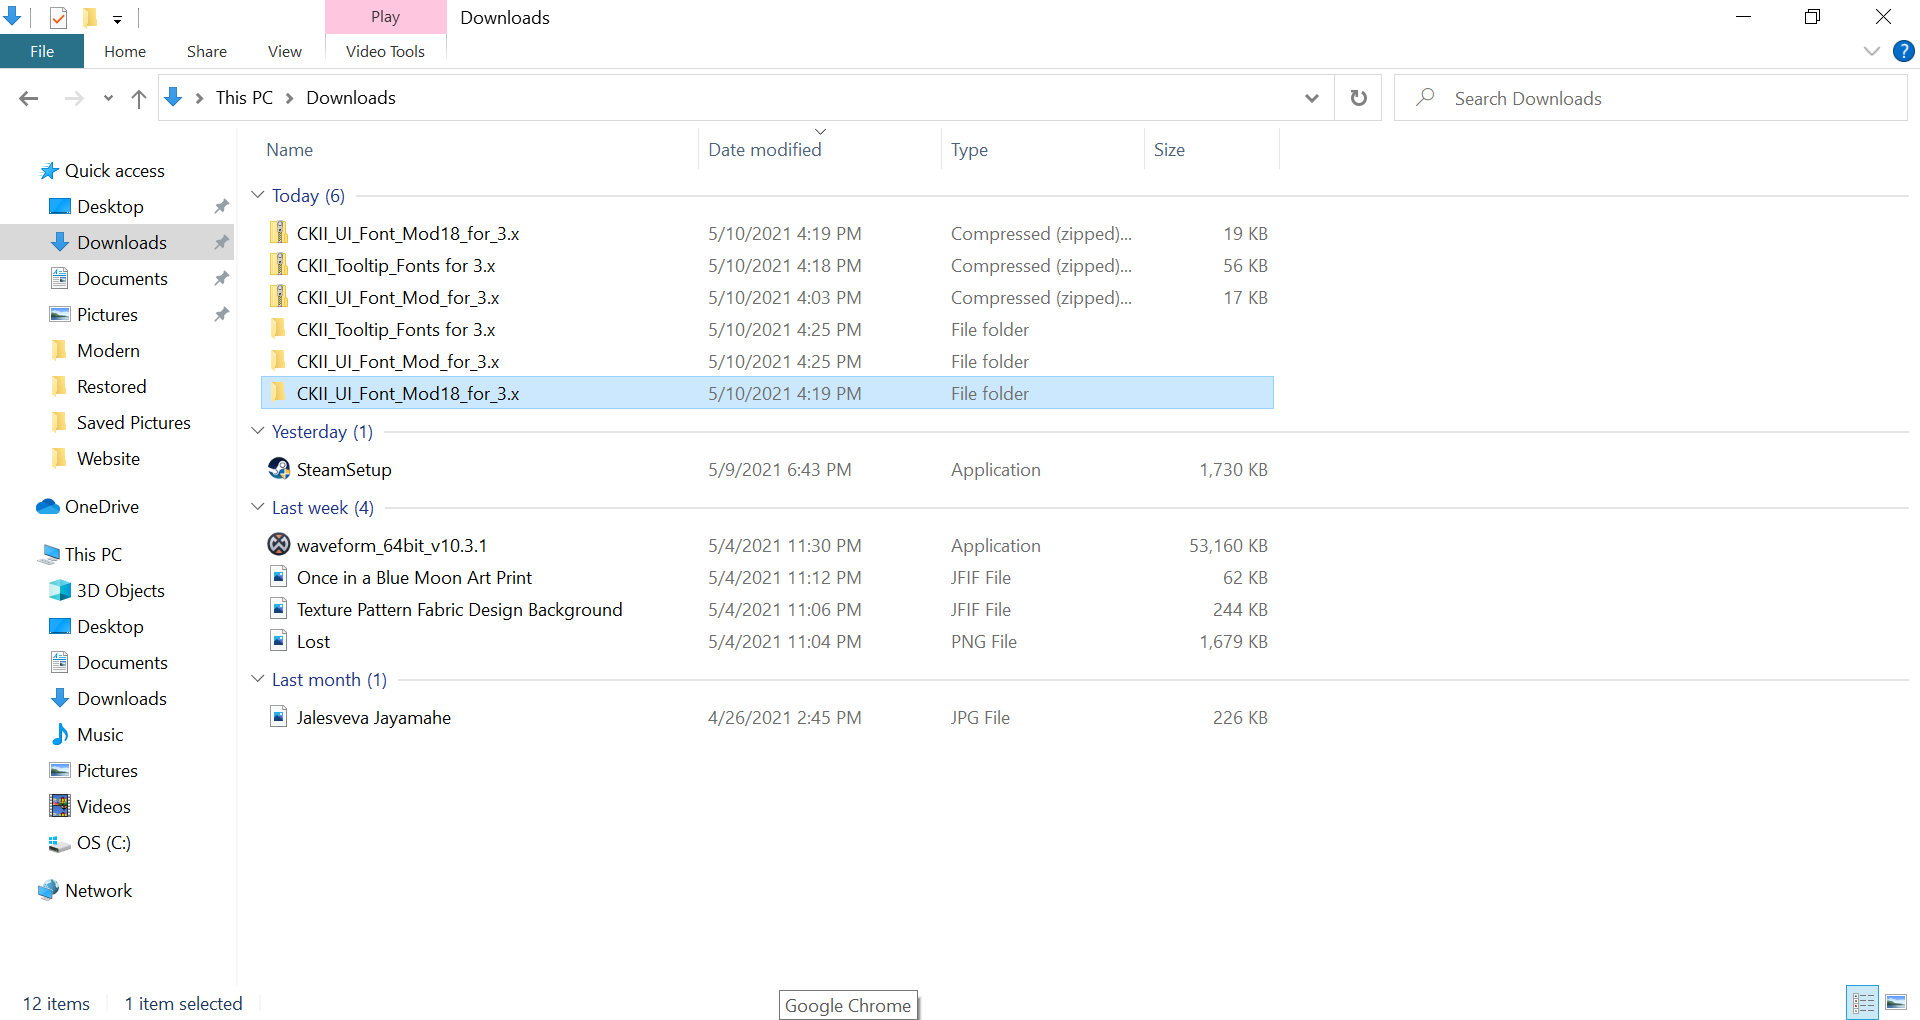1920x1020 pixels.
Task: Click the Up one level arrow
Action: (139, 98)
